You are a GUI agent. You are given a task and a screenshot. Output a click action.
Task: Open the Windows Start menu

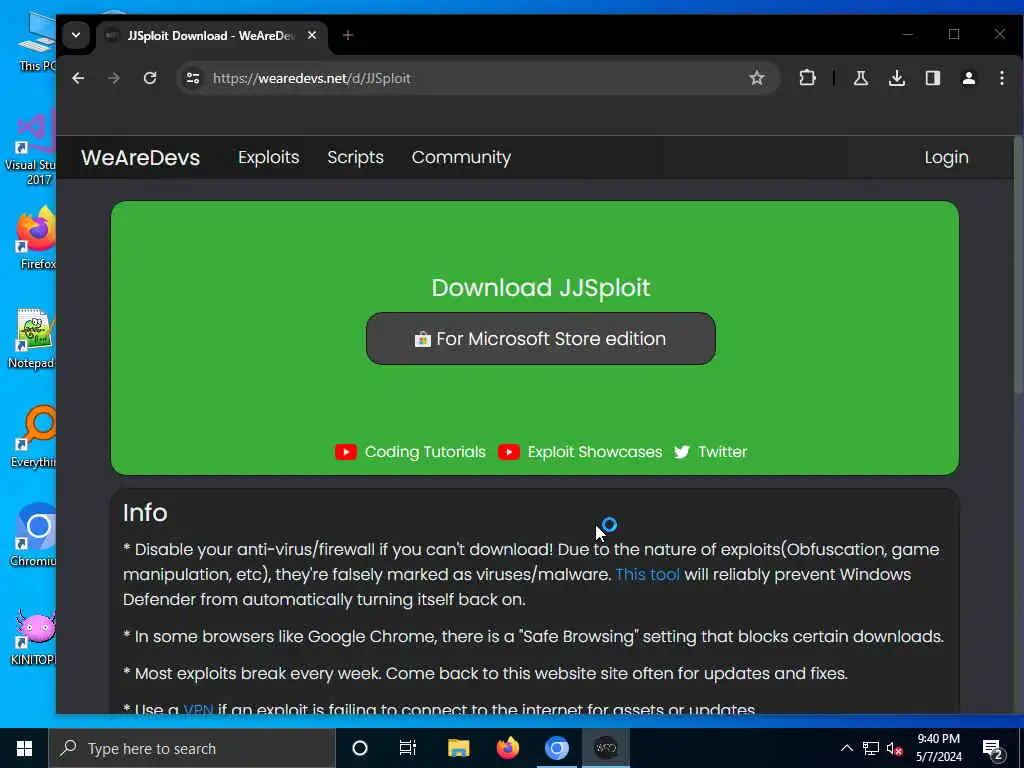coord(24,748)
